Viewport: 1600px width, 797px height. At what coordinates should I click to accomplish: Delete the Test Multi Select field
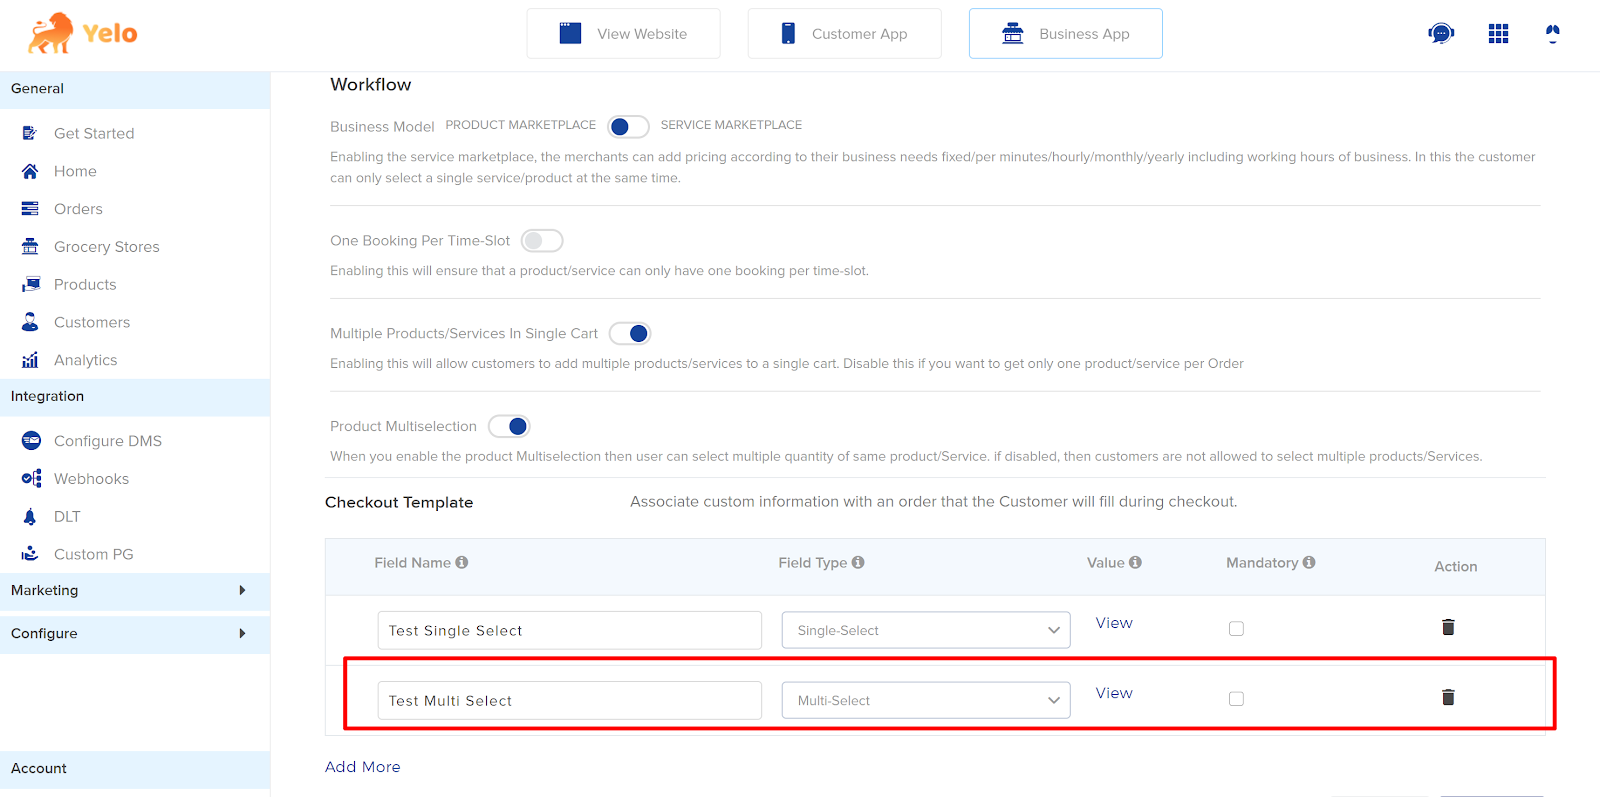click(x=1448, y=697)
